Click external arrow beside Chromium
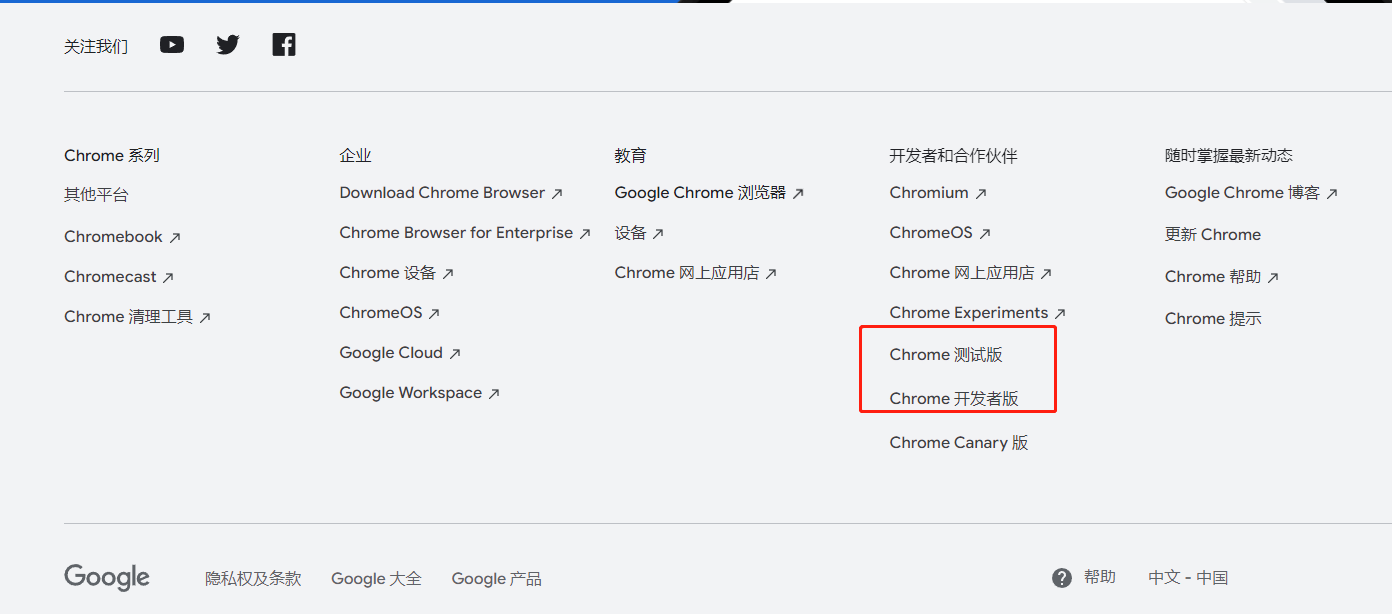 click(981, 194)
